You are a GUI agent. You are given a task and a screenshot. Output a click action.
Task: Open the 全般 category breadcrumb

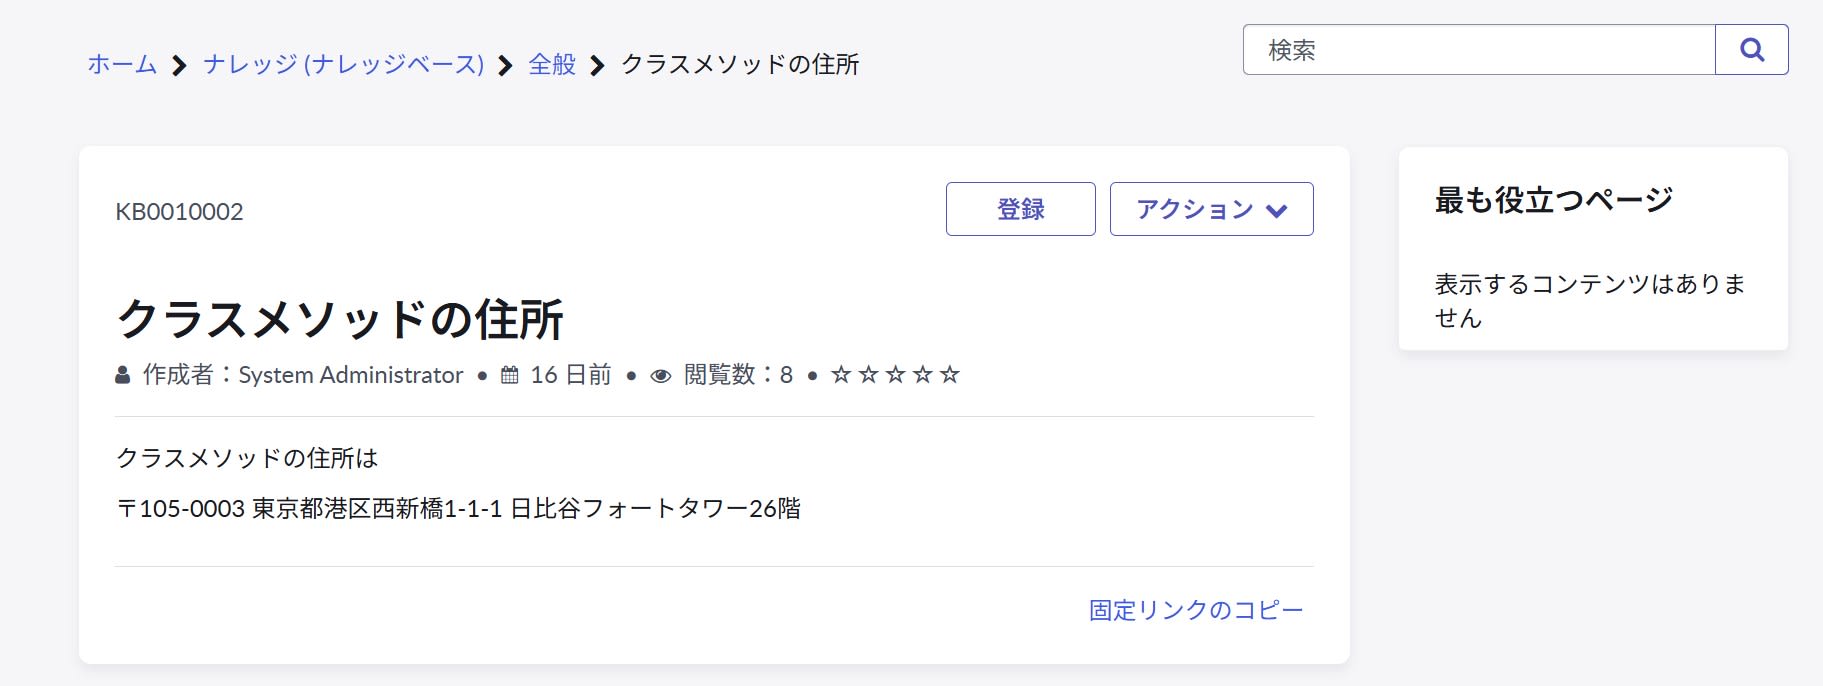(x=552, y=65)
